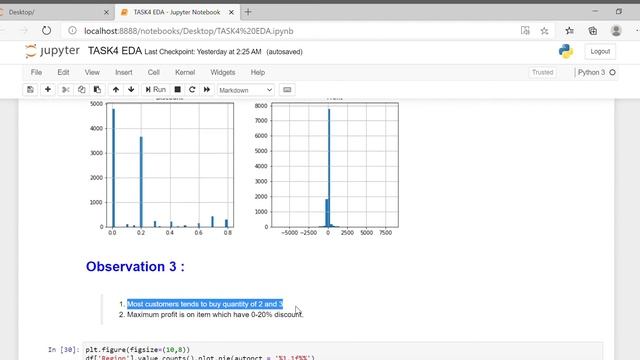Open a new browser tab
The width and height of the screenshot is (640, 360).
tap(248, 12)
